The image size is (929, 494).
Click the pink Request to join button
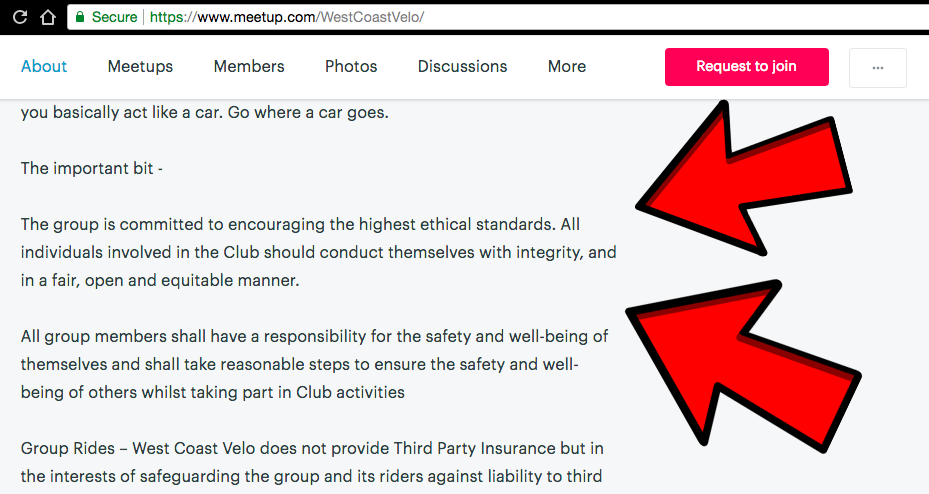click(747, 67)
